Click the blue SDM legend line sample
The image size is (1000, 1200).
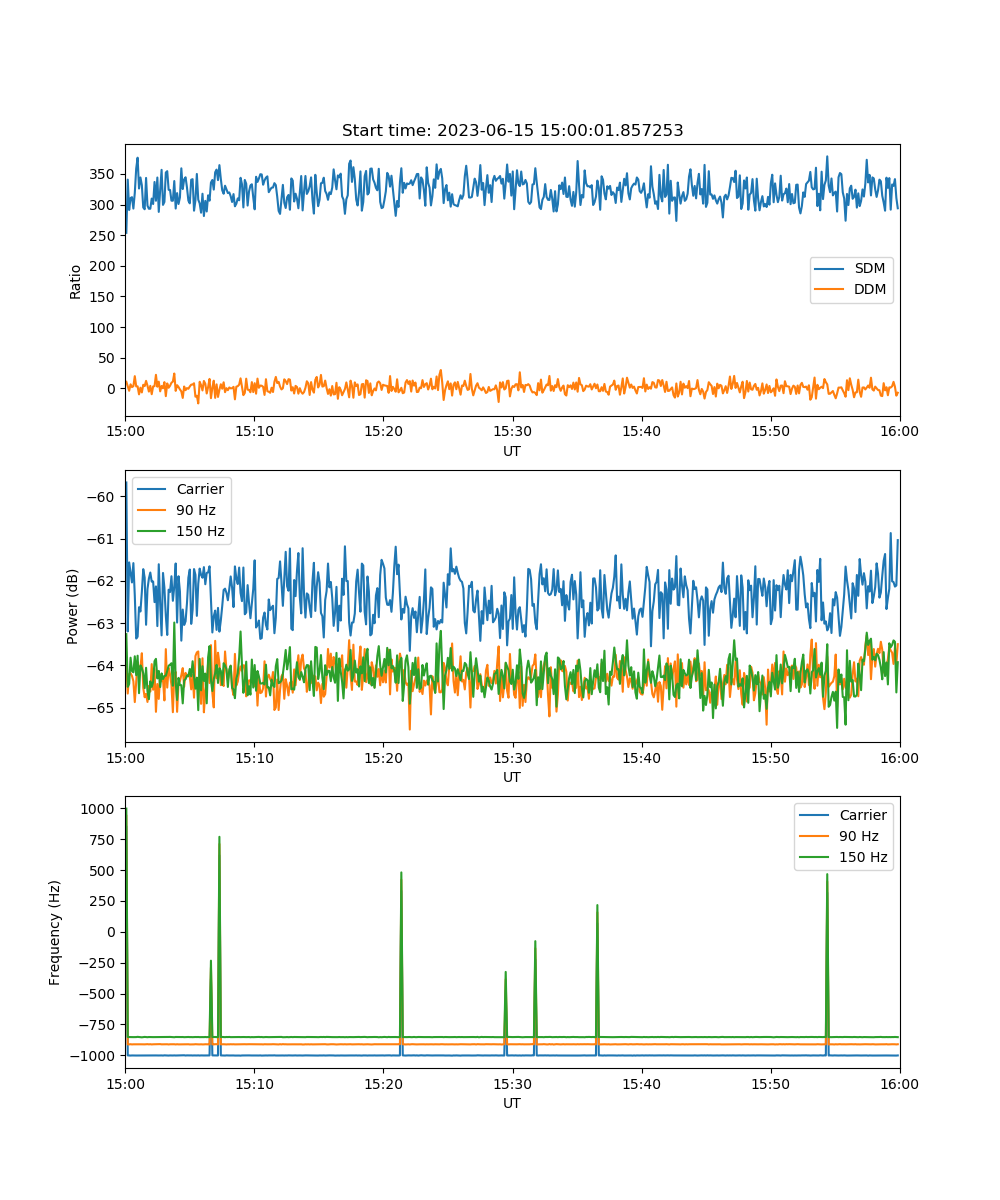pyautogui.click(x=830, y=269)
